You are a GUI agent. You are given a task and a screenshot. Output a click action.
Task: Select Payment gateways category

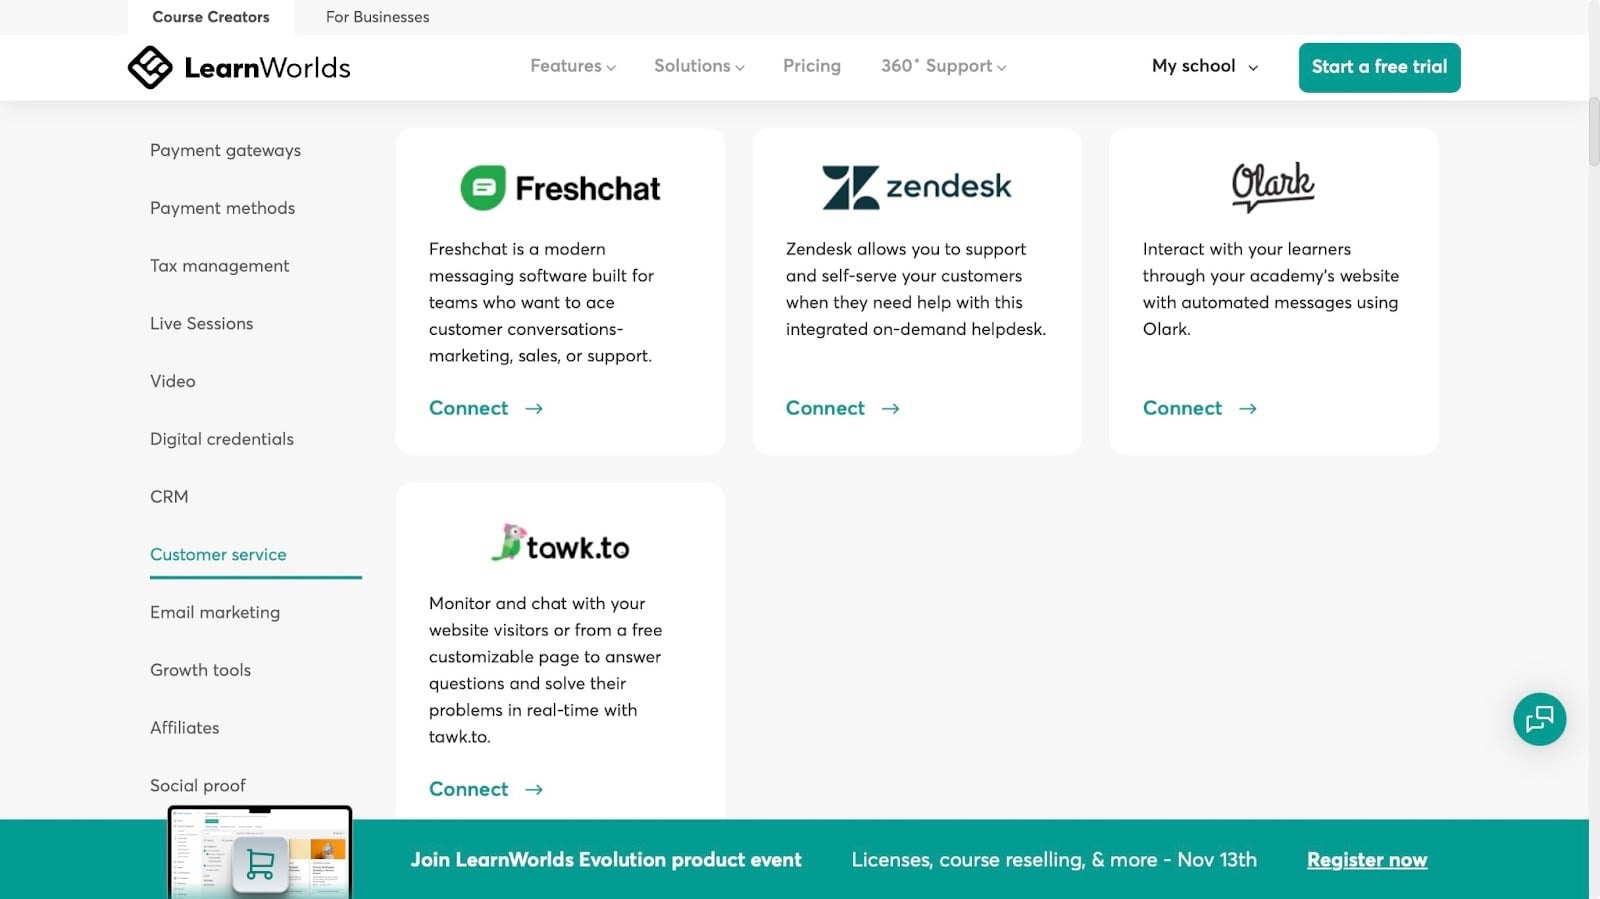pos(225,150)
